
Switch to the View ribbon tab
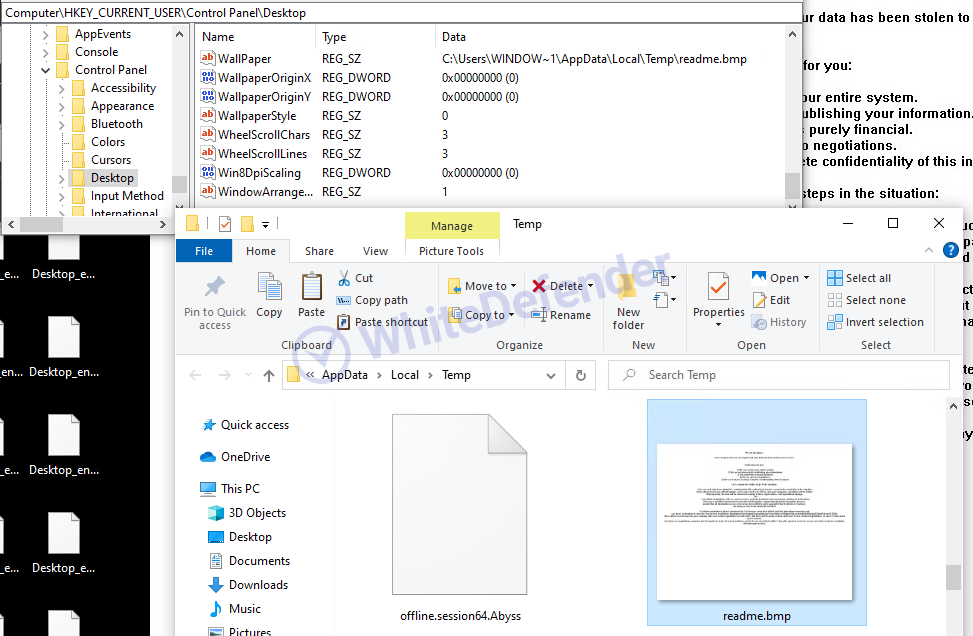click(x=375, y=251)
